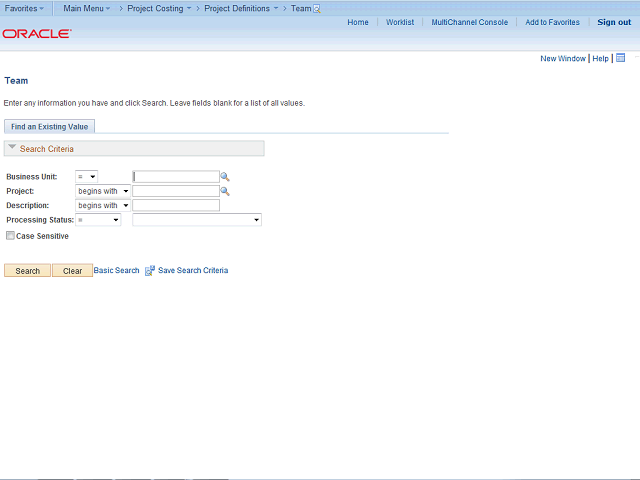Screen dimensions: 640x480
Task: Click the Search button
Action: coord(27,271)
